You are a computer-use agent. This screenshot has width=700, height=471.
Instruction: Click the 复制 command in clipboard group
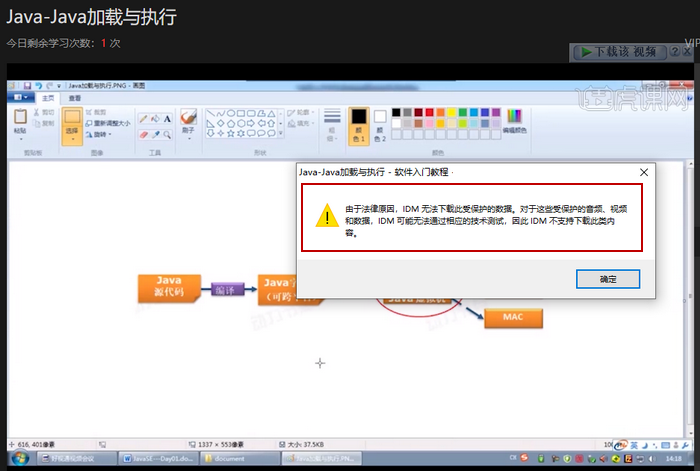coord(44,123)
